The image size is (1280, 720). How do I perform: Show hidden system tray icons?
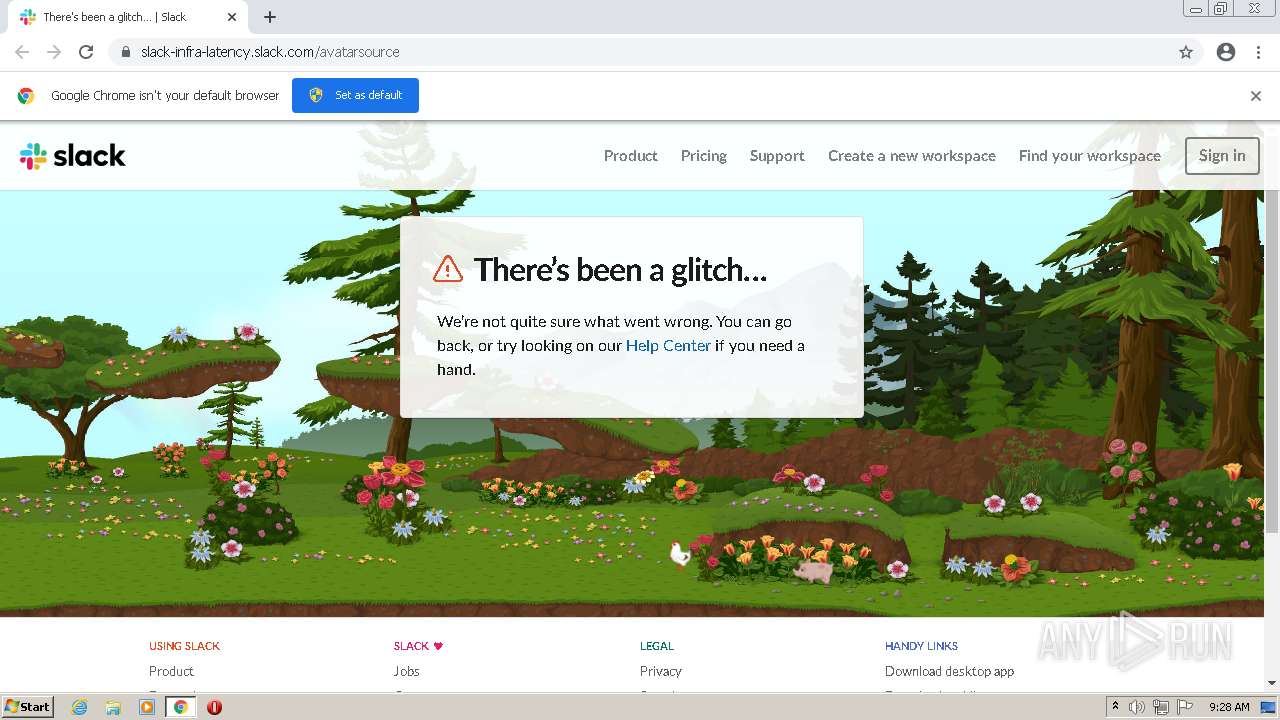click(1115, 707)
